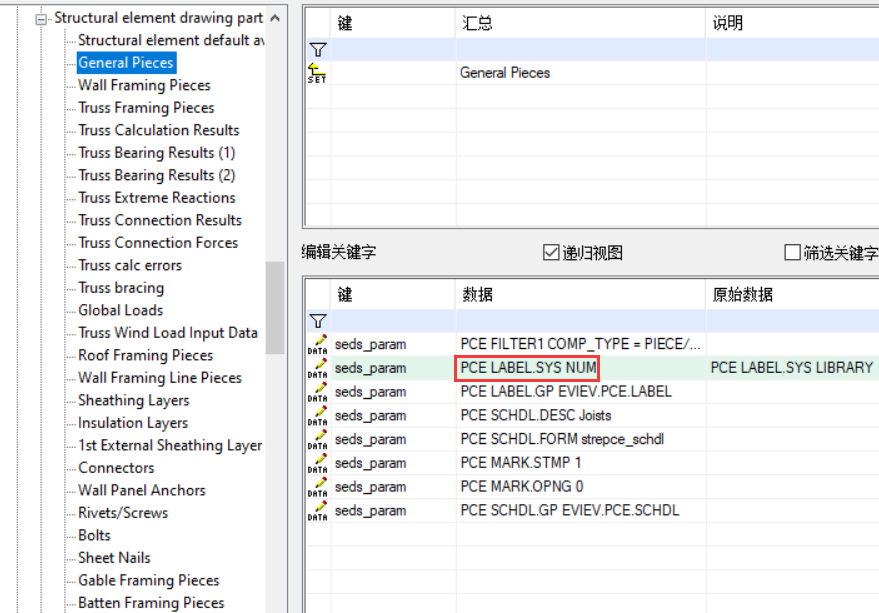Toggle the 递归视图 checkbox
This screenshot has width=879, height=613.
(x=551, y=252)
